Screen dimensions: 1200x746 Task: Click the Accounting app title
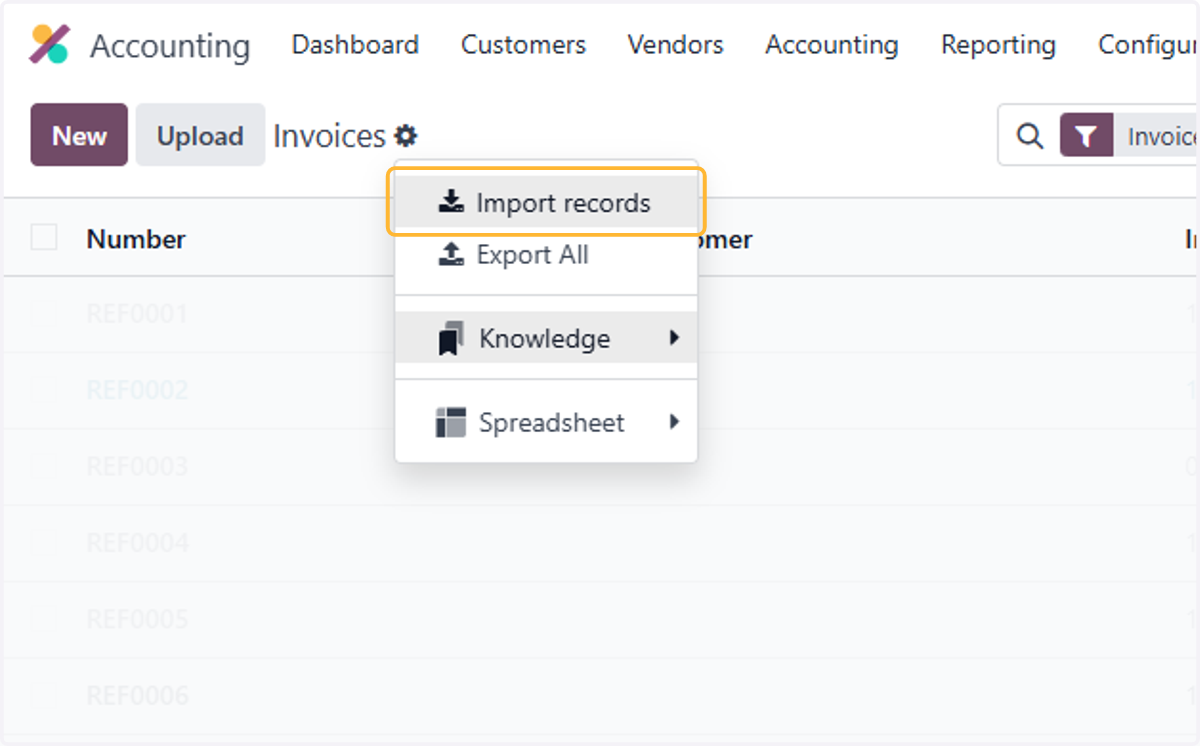point(170,46)
